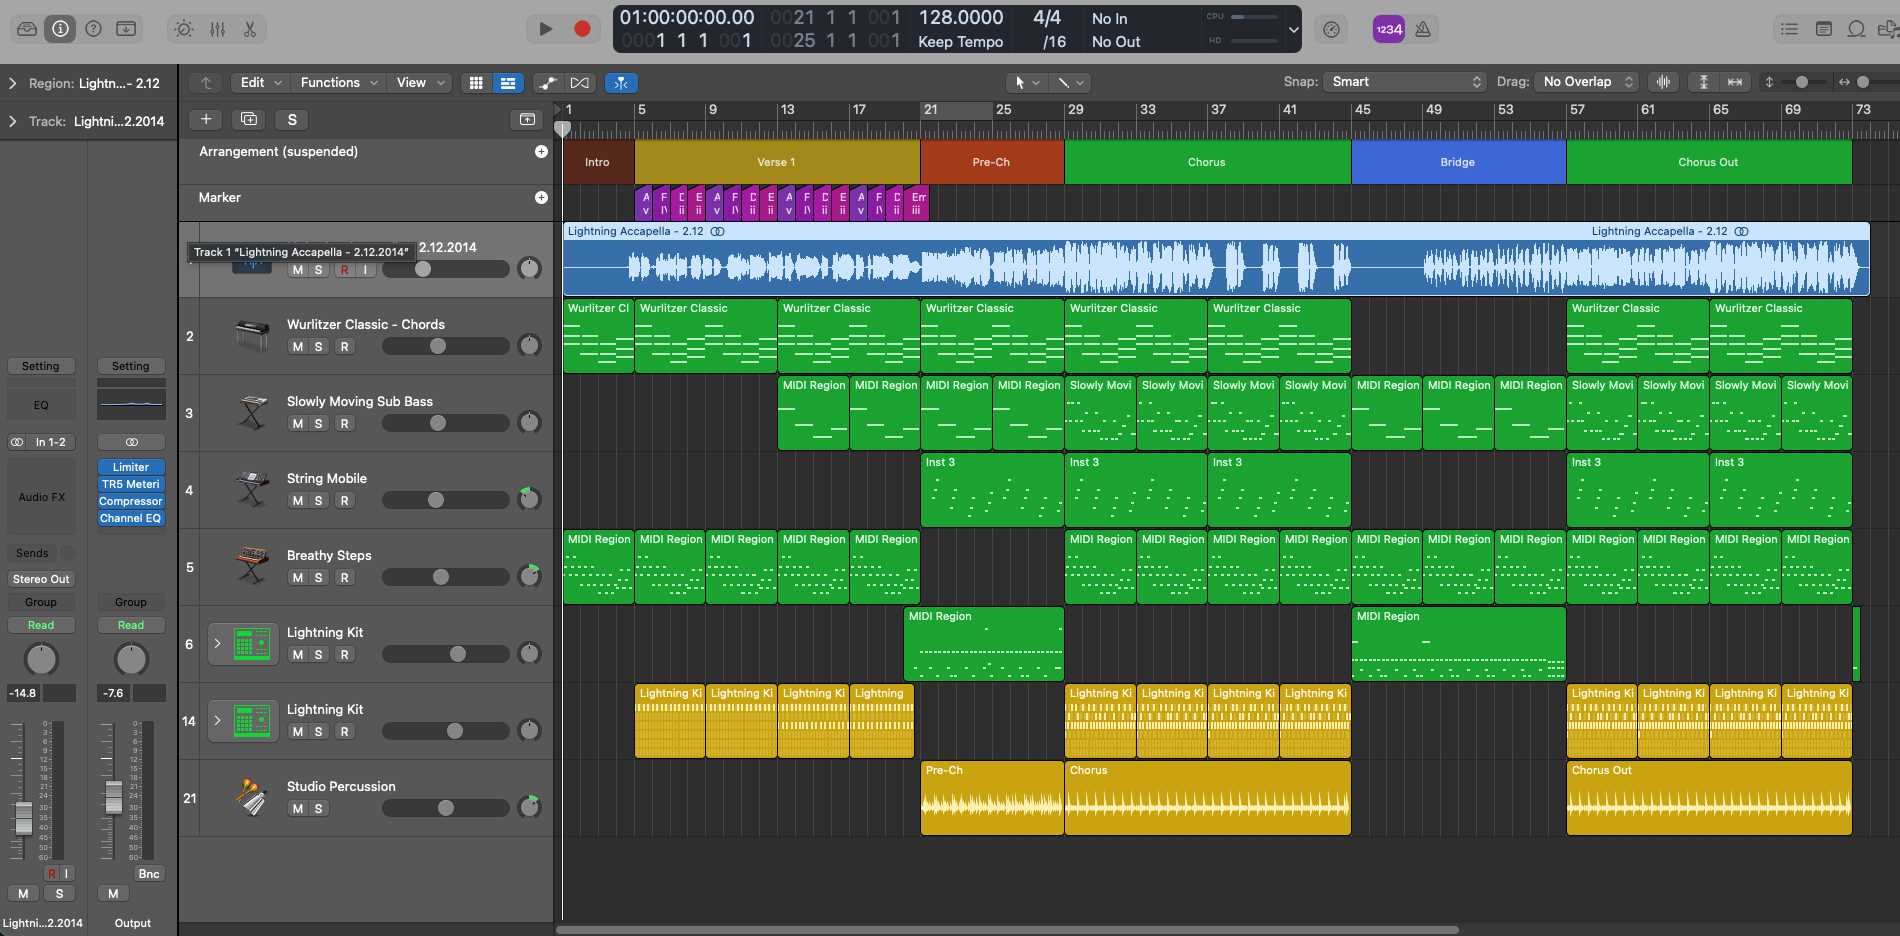Click the Studio Percussion instrument icon
The height and width of the screenshot is (936, 1900).
click(x=252, y=798)
